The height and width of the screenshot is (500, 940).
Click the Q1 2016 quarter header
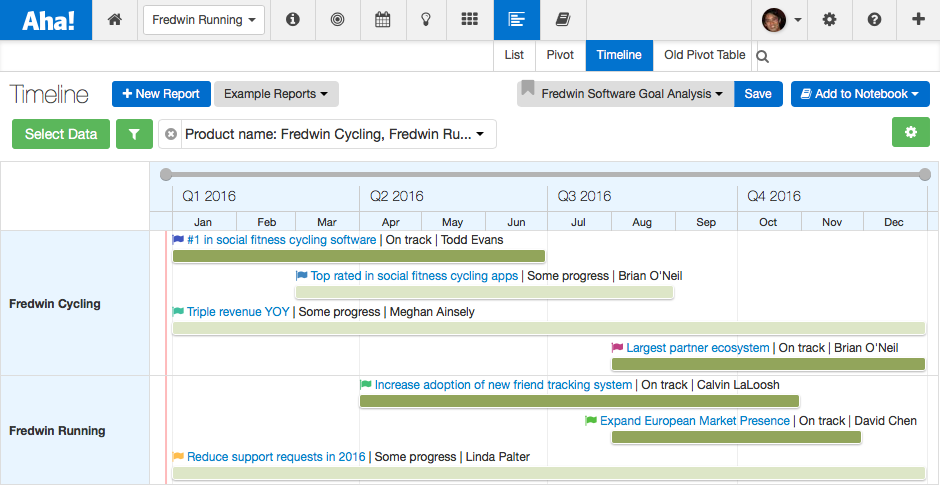209,196
